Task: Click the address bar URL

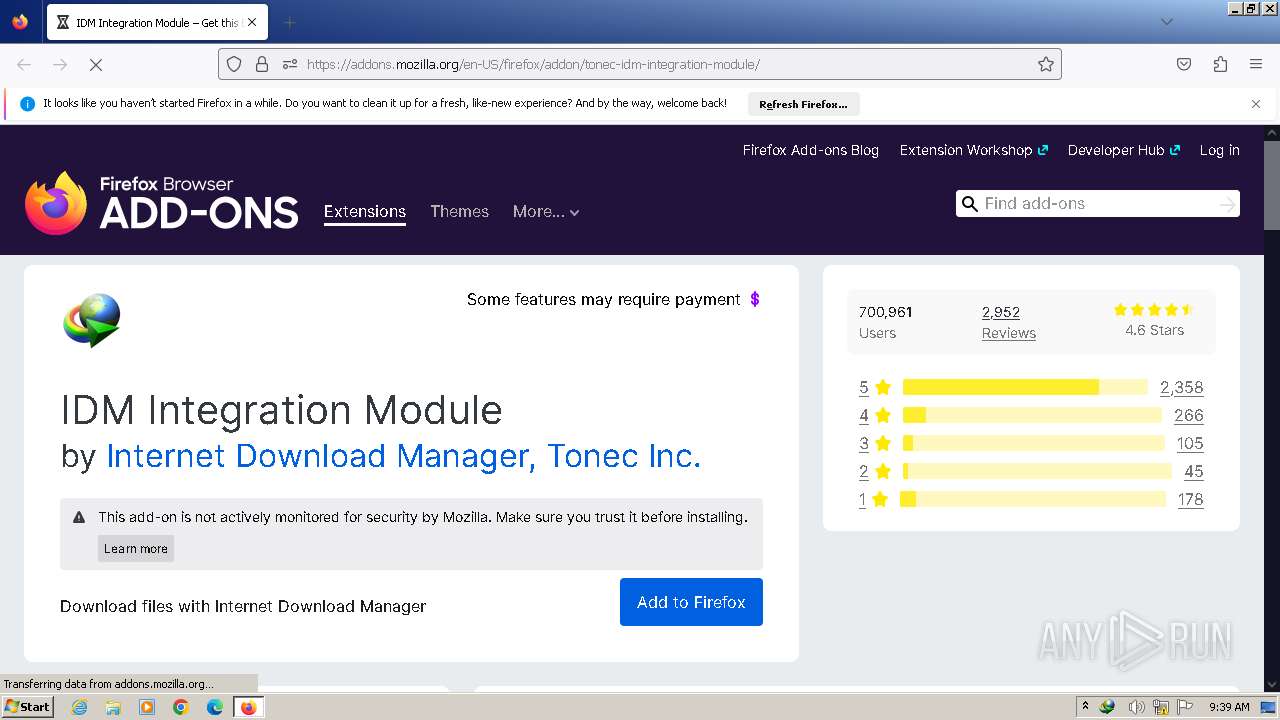Action: tap(533, 64)
